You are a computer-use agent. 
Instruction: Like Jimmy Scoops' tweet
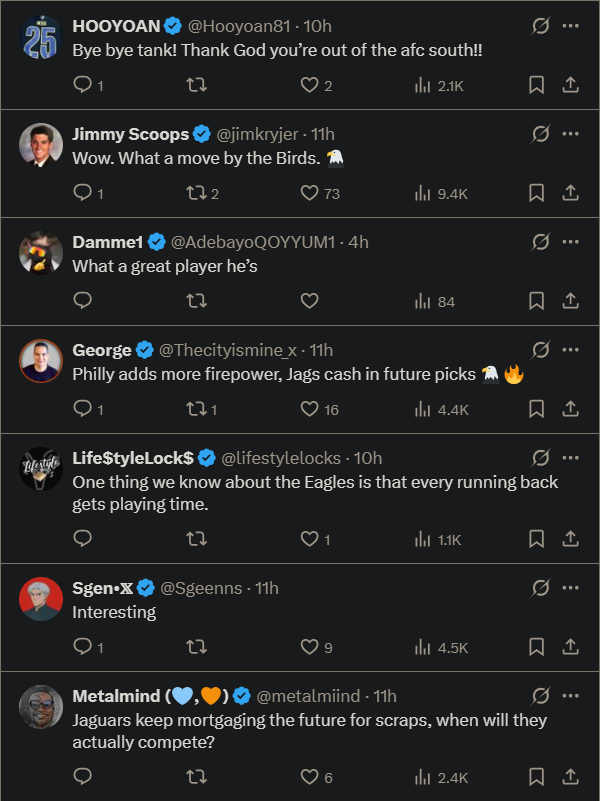(310, 193)
